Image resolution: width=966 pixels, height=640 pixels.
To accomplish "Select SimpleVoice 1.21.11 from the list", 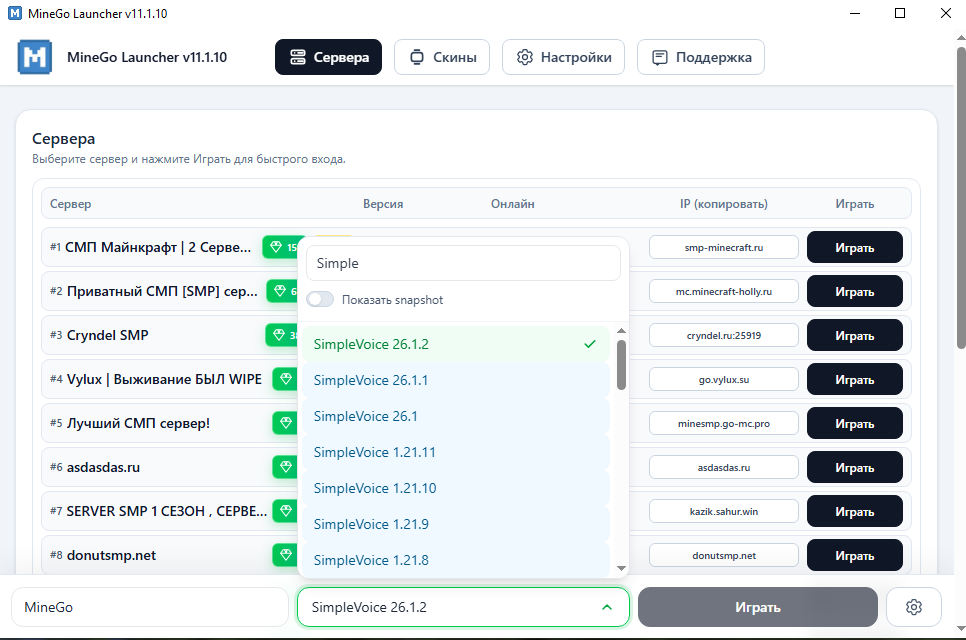I will coord(374,452).
